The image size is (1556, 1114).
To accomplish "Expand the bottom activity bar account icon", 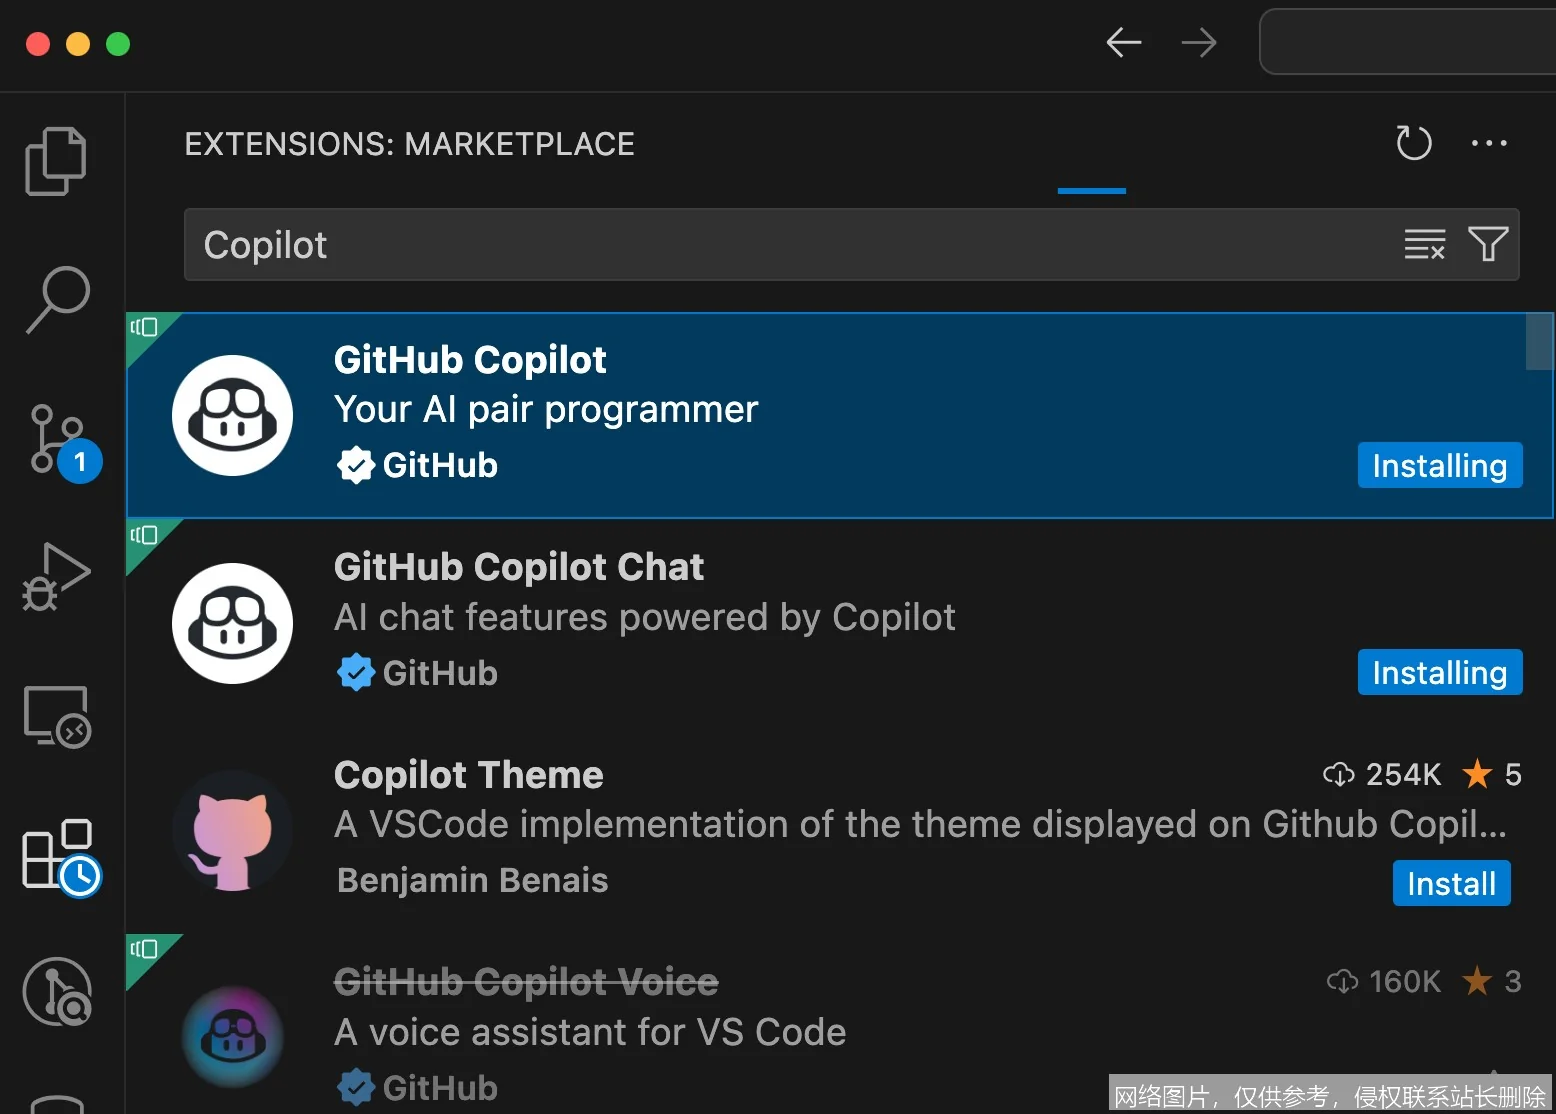I will 56,992.
